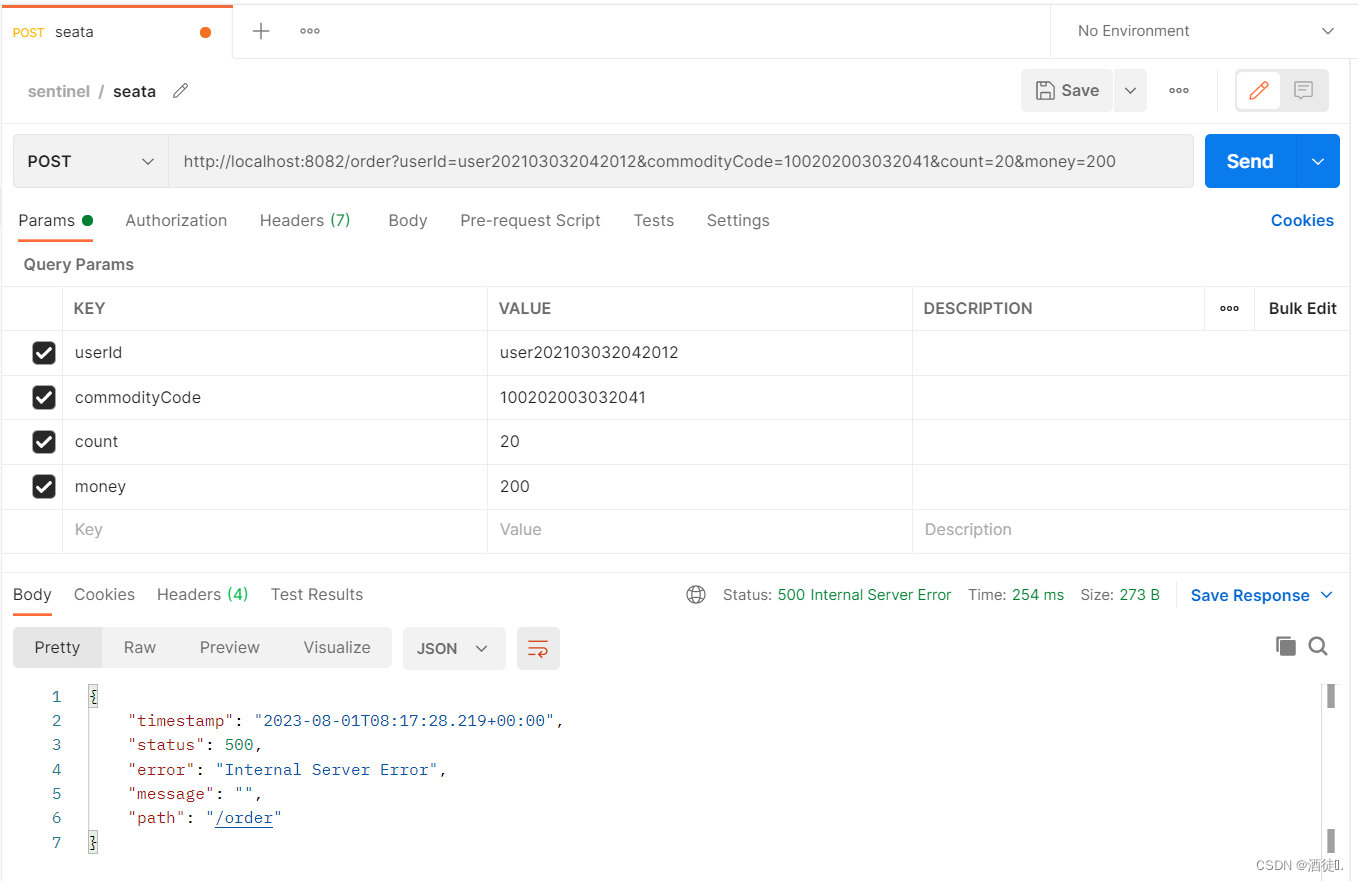Open the Headers (7) request tab
The height and width of the screenshot is (881, 1358).
click(x=305, y=220)
